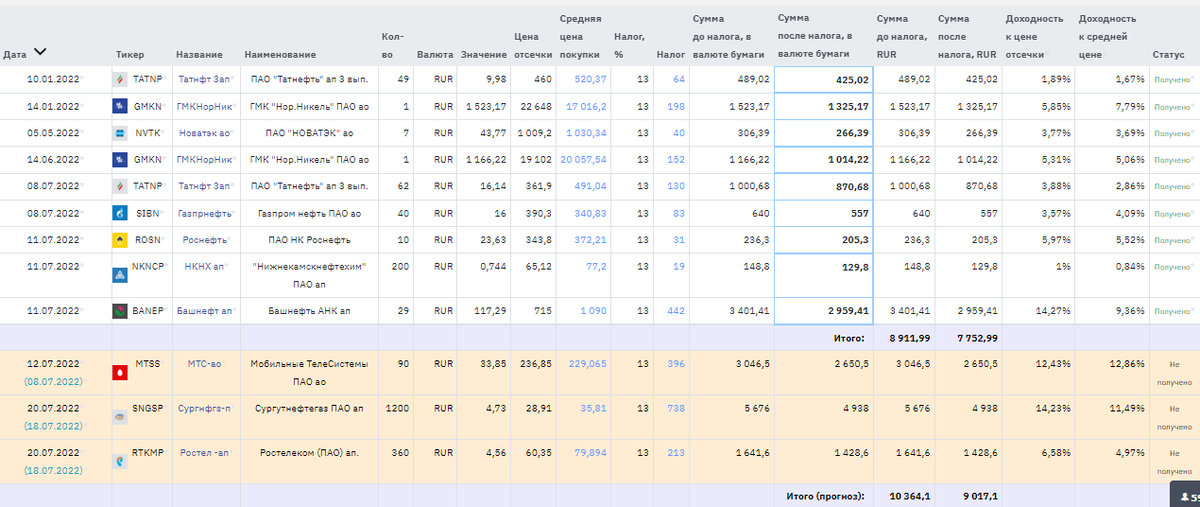Open the Роснефть name link
1200x507 pixels.
[203, 240]
